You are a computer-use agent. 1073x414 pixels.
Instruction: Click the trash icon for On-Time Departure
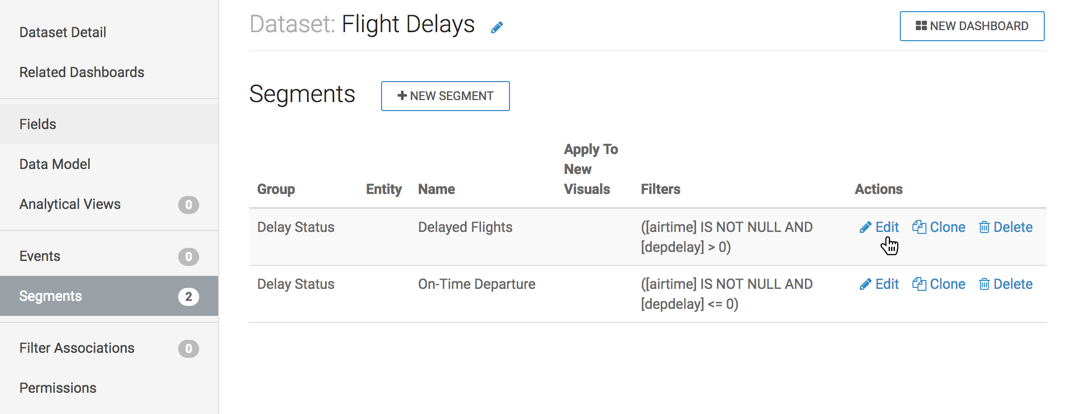984,284
